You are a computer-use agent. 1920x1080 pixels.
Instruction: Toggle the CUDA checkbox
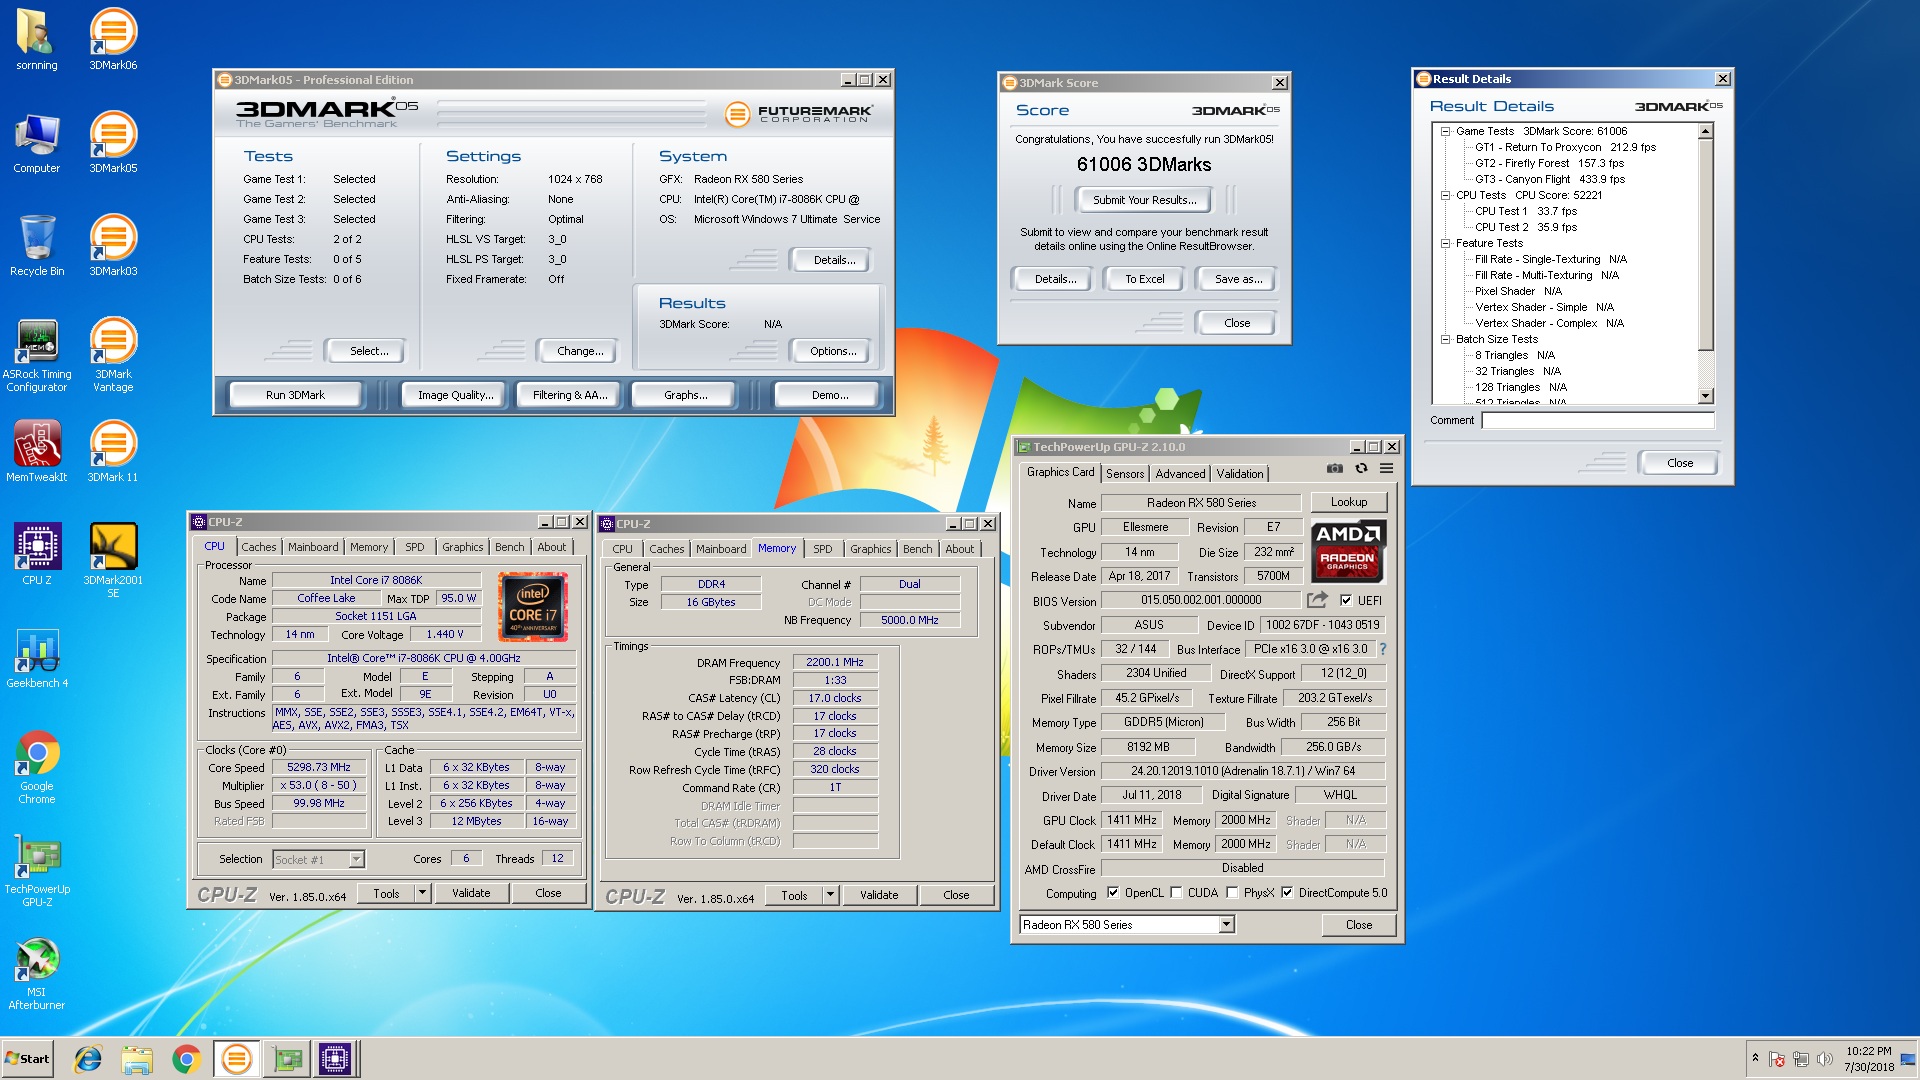(x=1176, y=893)
